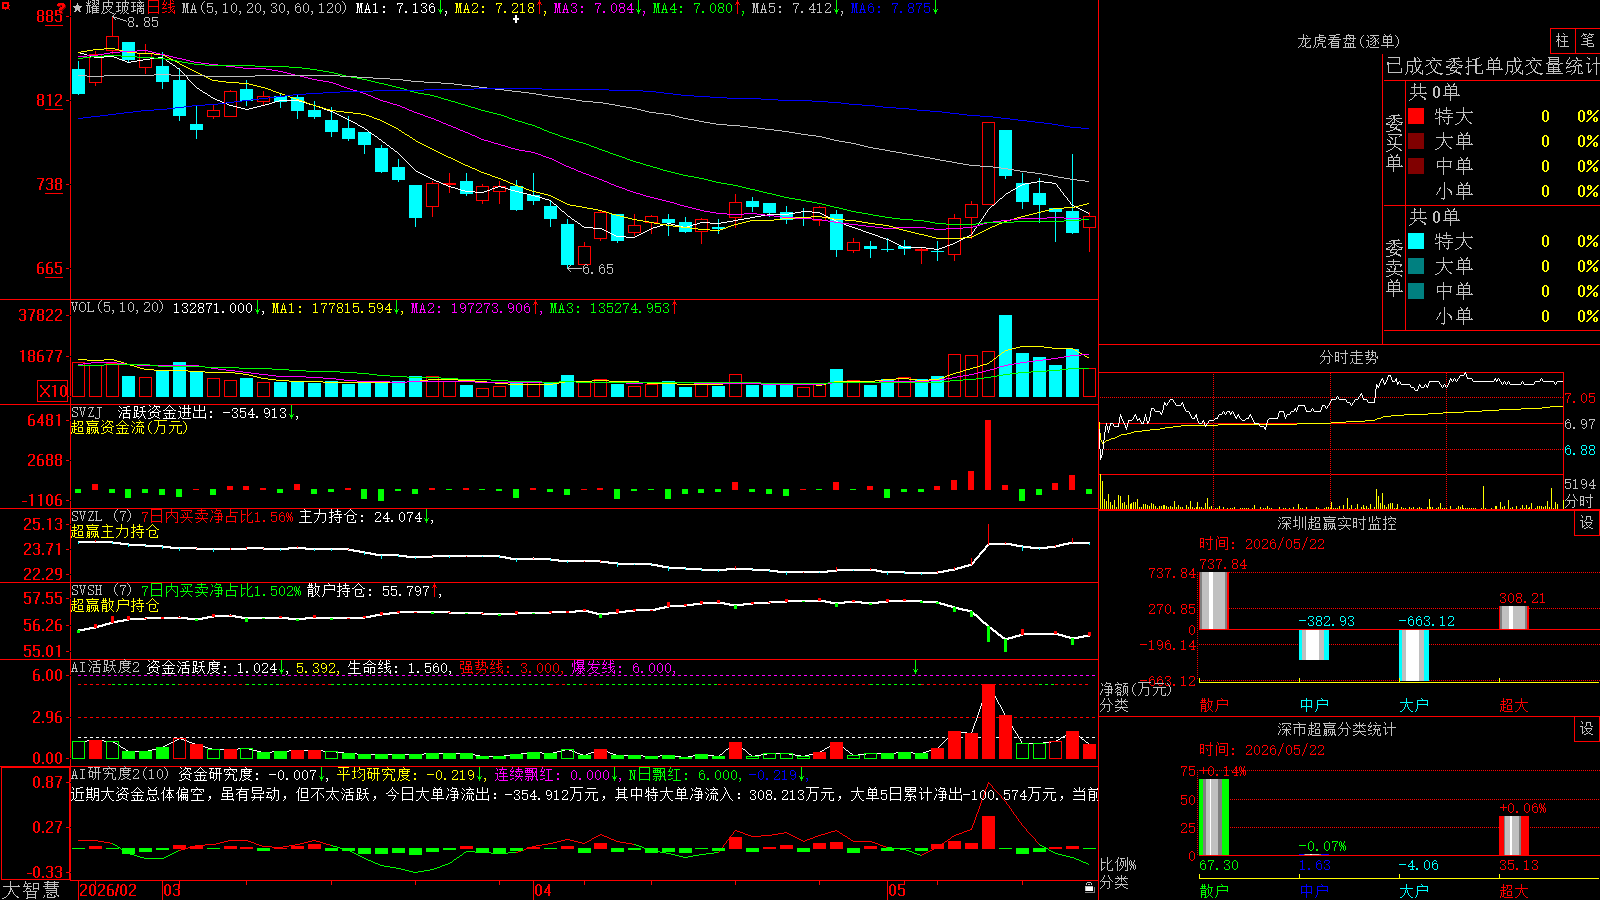Click the AI活跃度2 indicator name
This screenshot has height=900, width=1600.
(105, 667)
